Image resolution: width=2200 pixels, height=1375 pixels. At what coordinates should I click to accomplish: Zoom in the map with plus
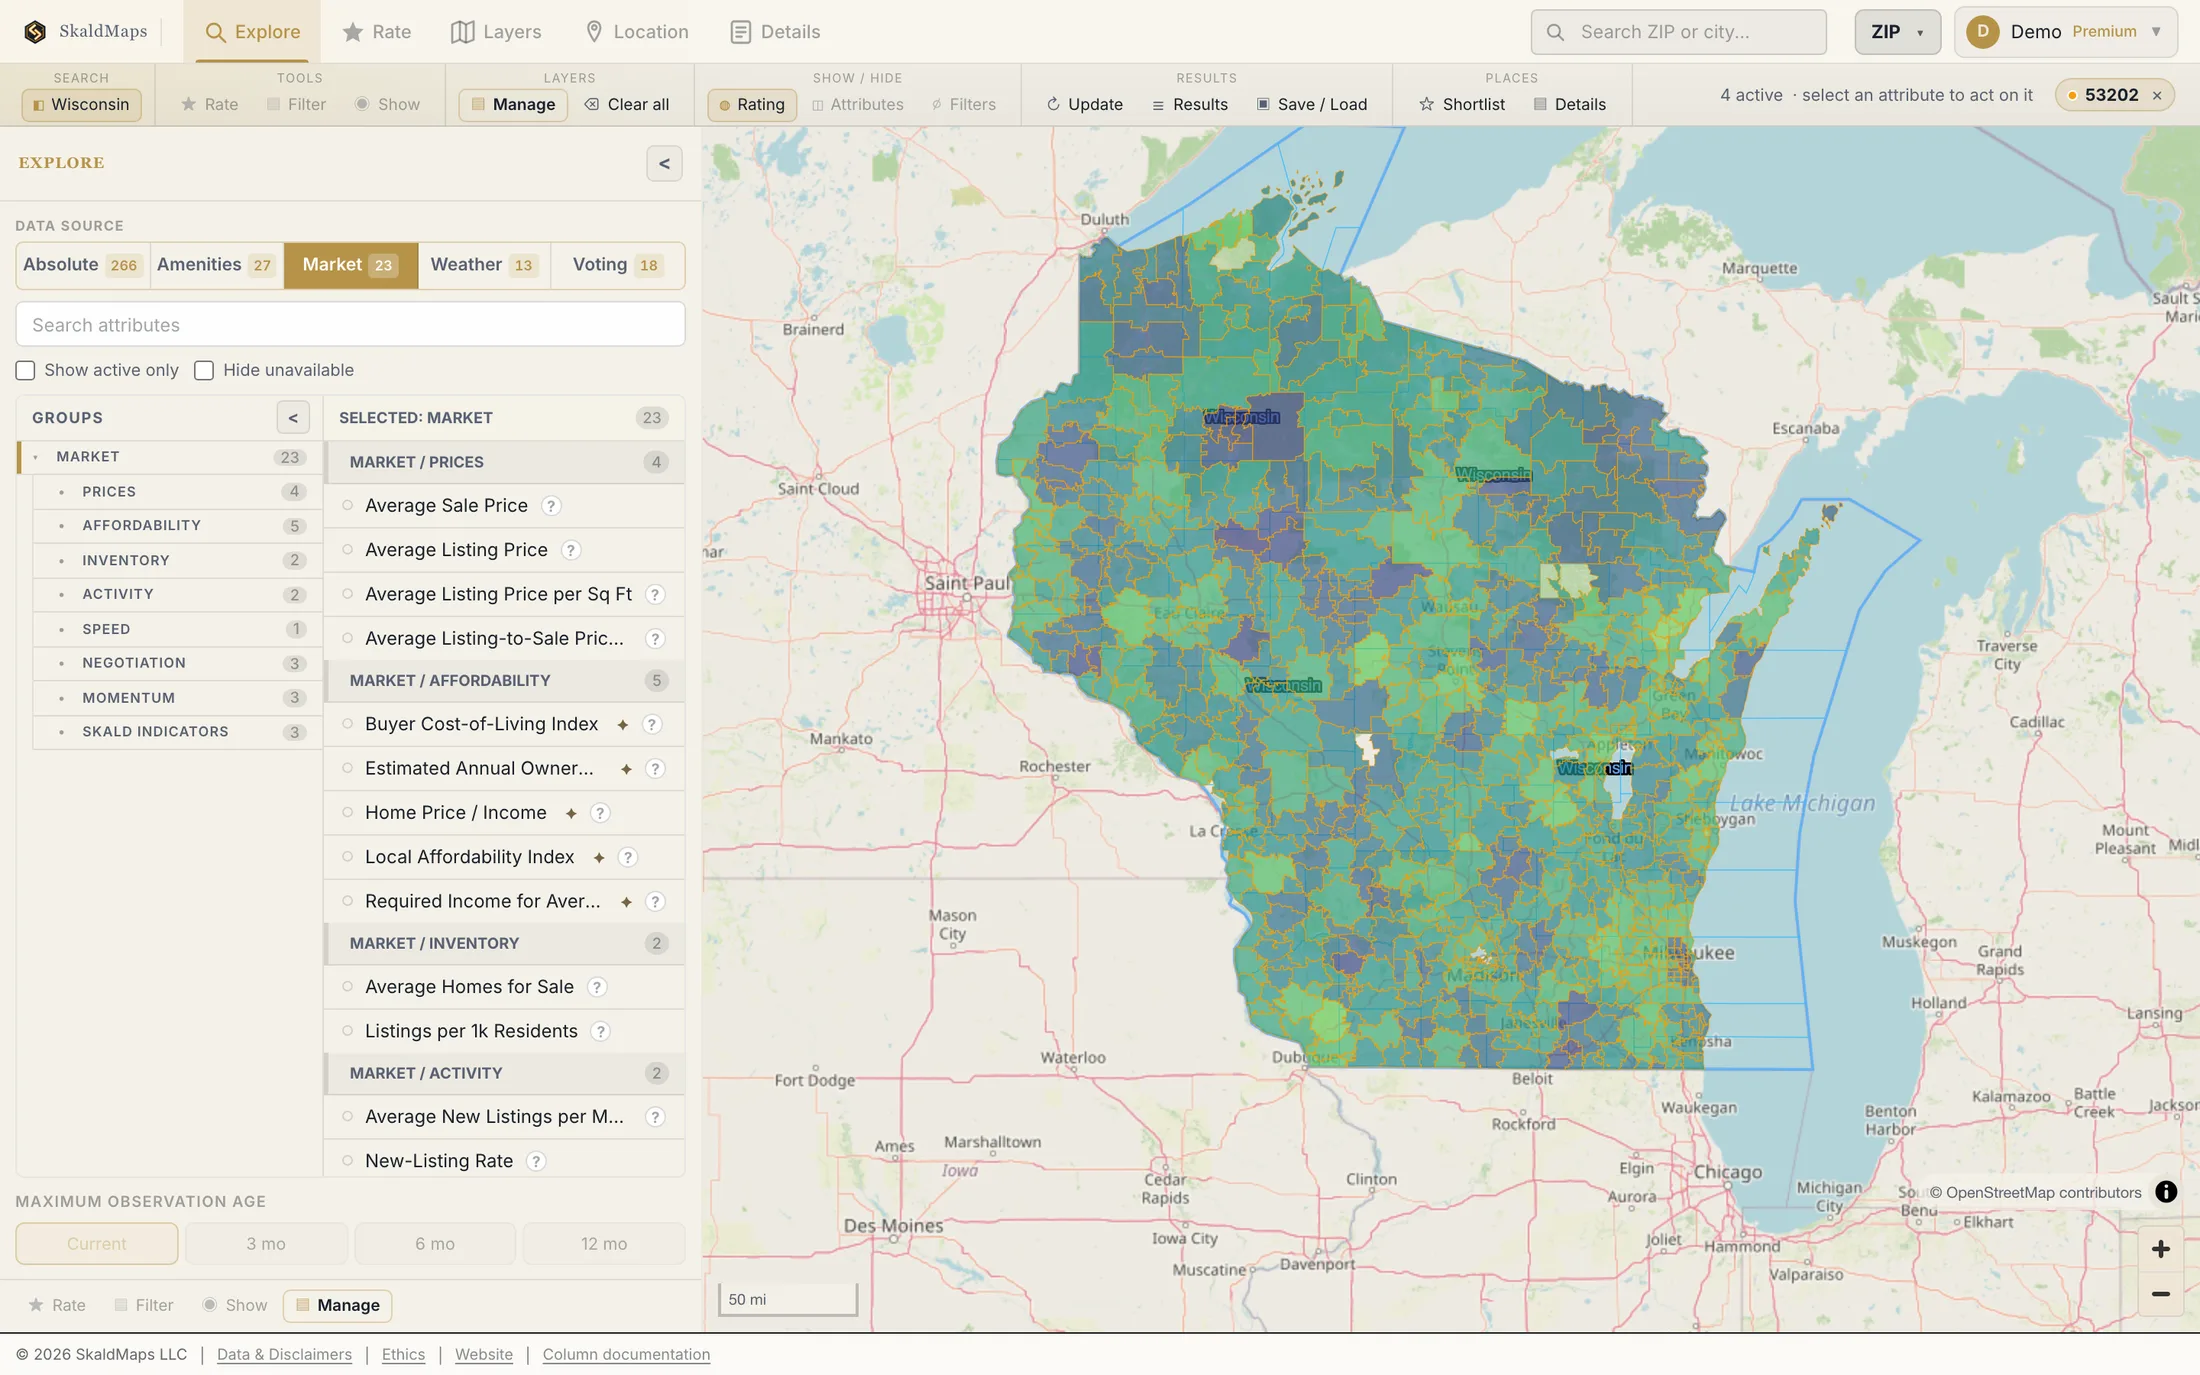(2161, 1249)
